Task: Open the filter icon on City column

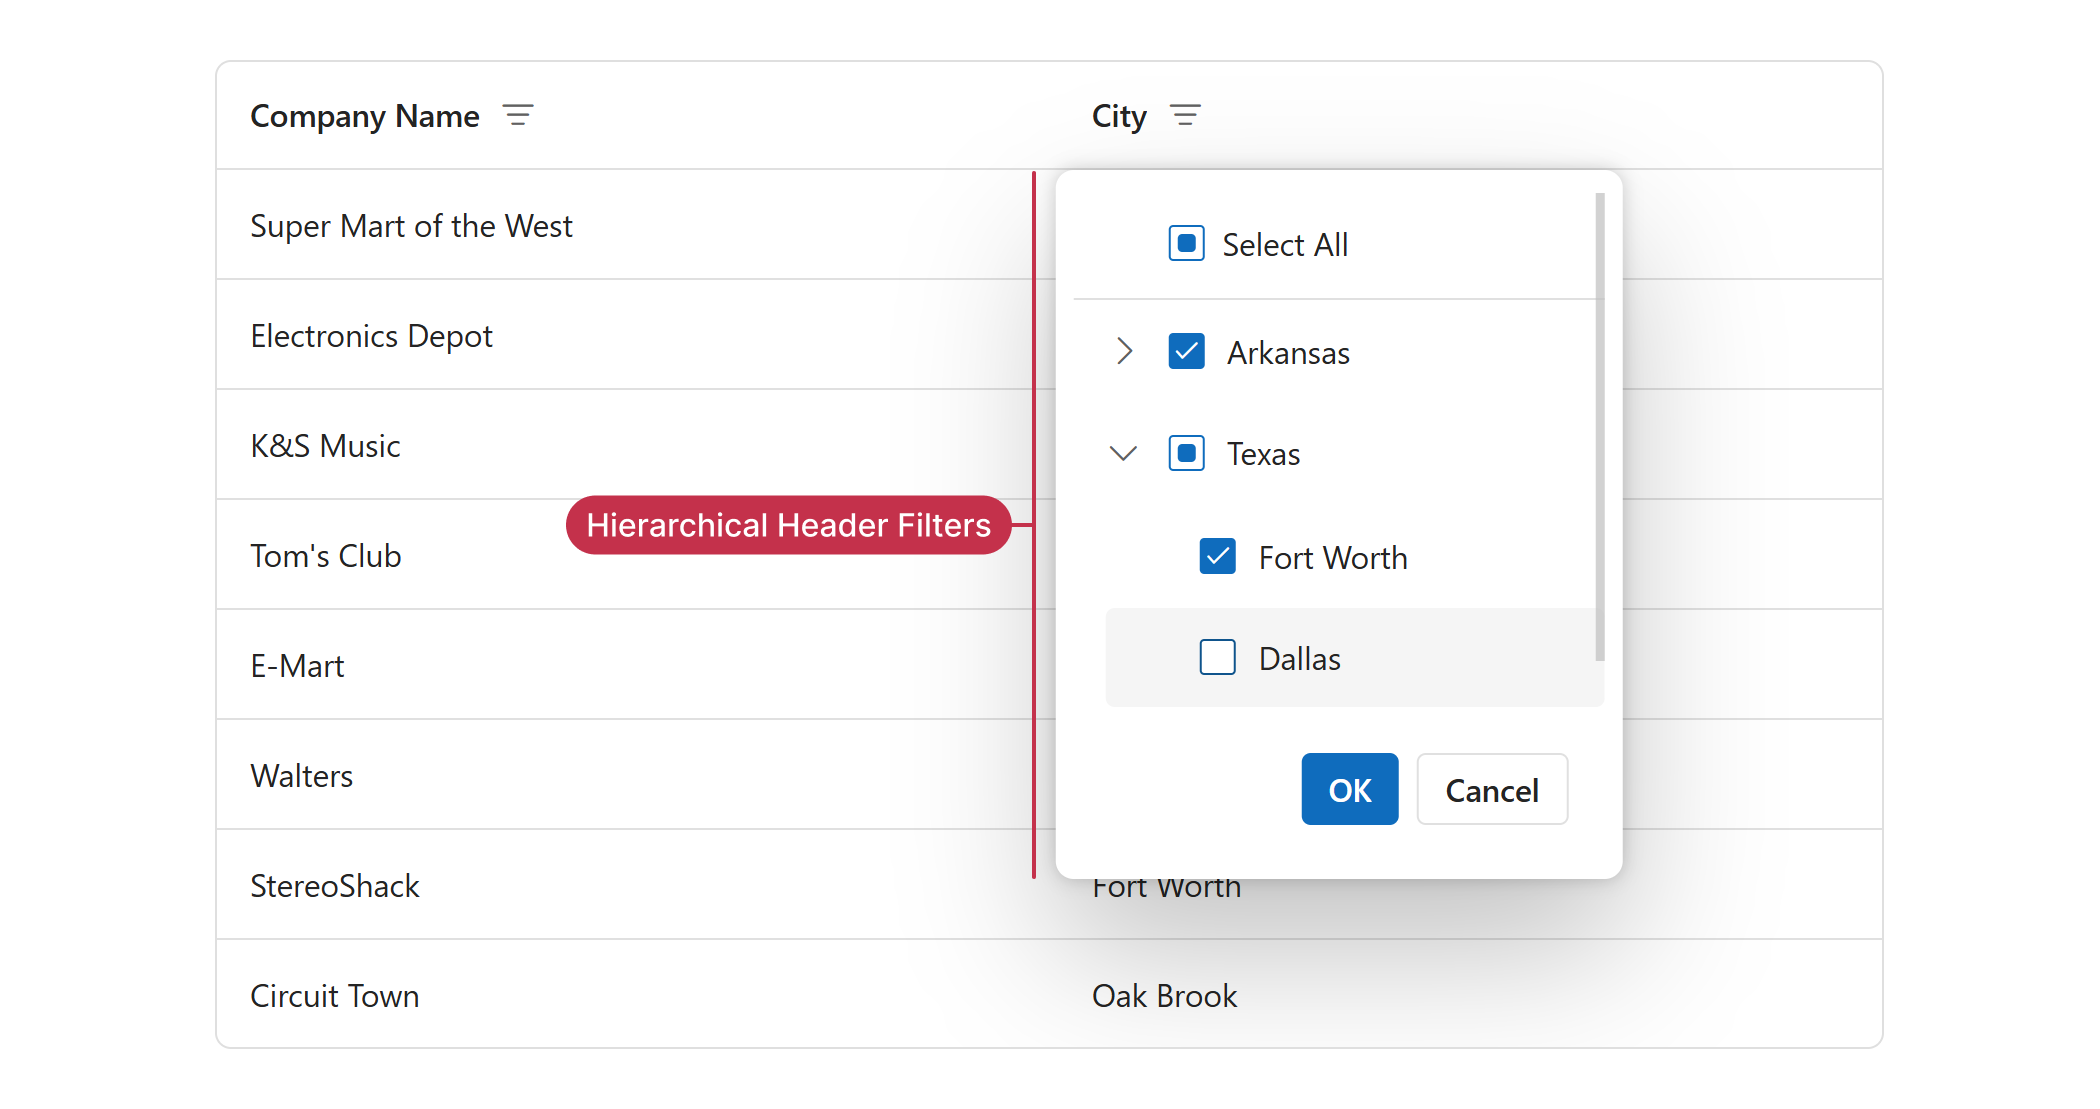Action: coord(1185,115)
